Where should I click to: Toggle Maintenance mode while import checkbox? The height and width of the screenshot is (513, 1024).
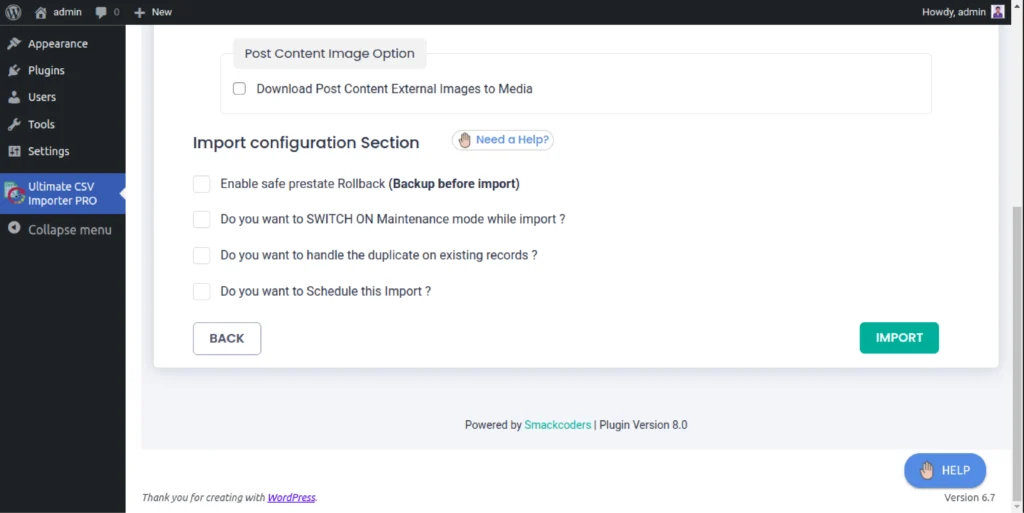202,219
